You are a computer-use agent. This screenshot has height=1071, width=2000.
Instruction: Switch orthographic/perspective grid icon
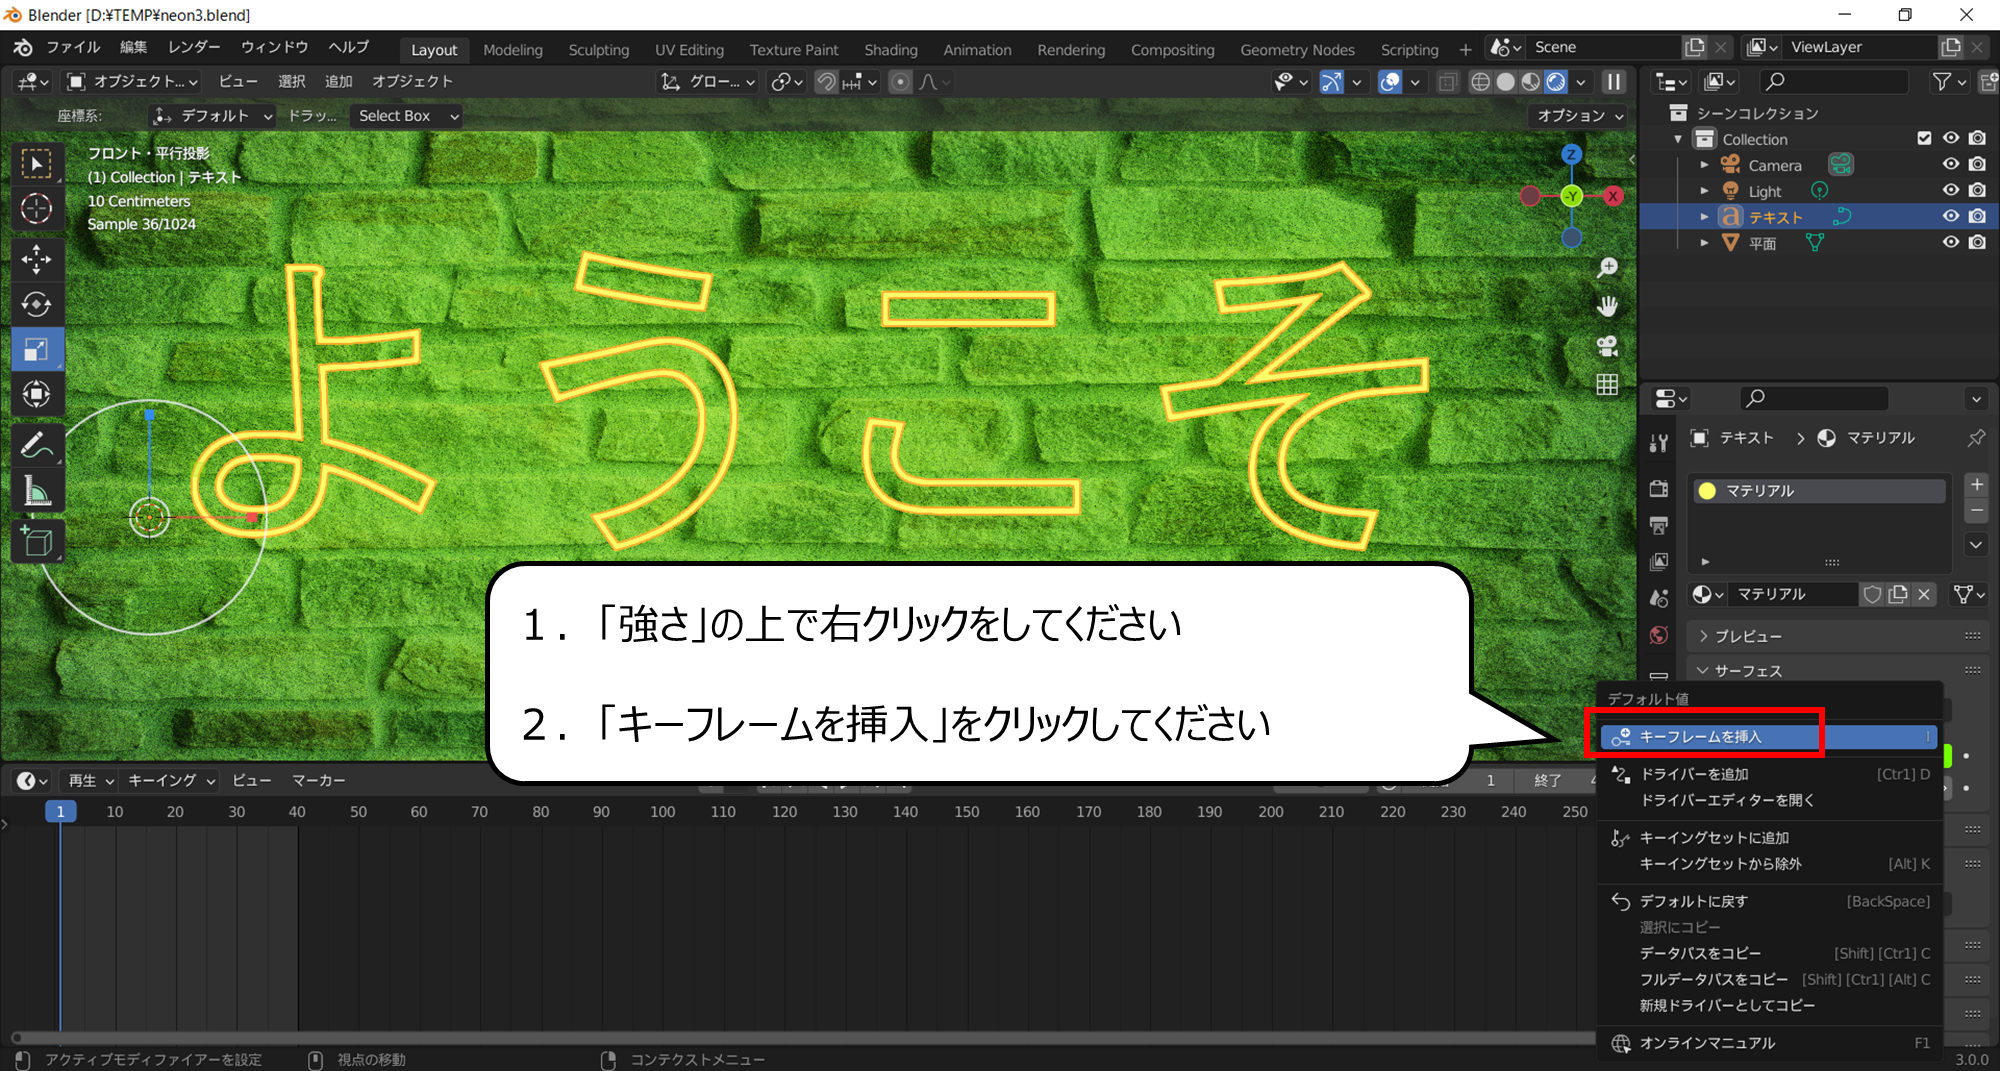click(x=1607, y=385)
